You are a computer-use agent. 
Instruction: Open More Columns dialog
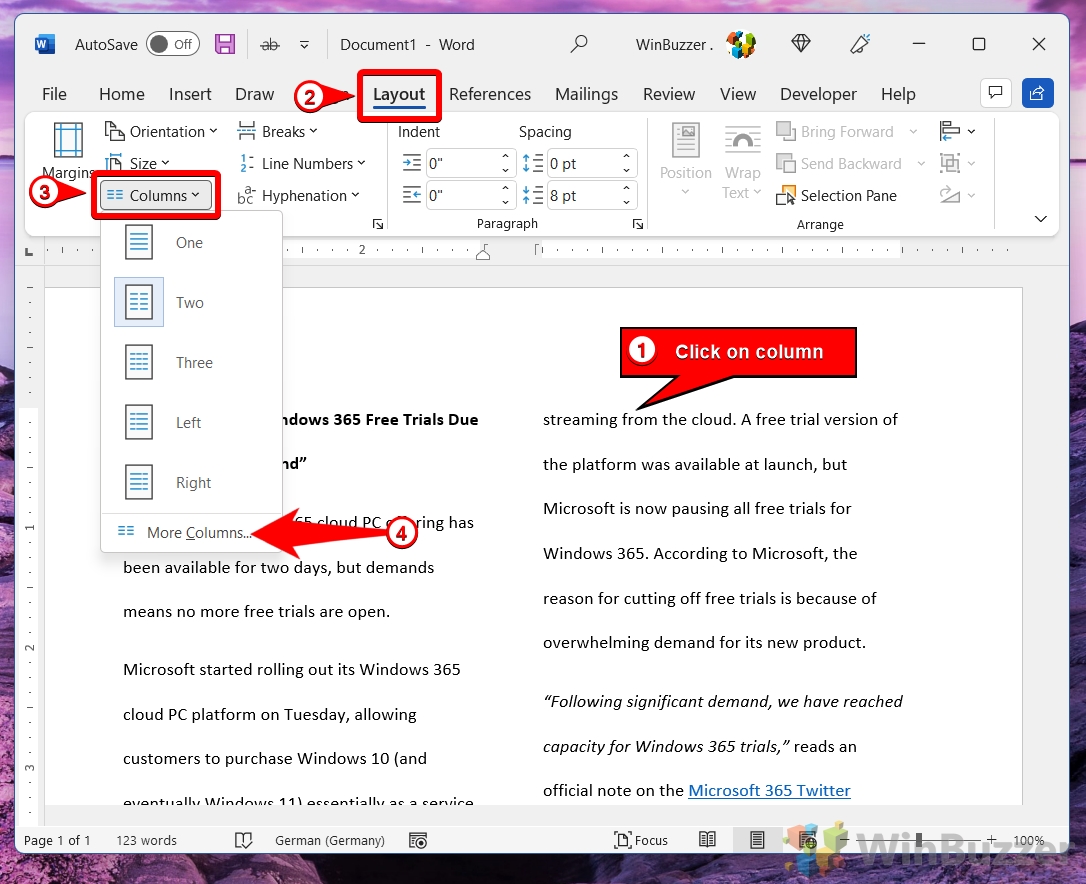(x=191, y=532)
